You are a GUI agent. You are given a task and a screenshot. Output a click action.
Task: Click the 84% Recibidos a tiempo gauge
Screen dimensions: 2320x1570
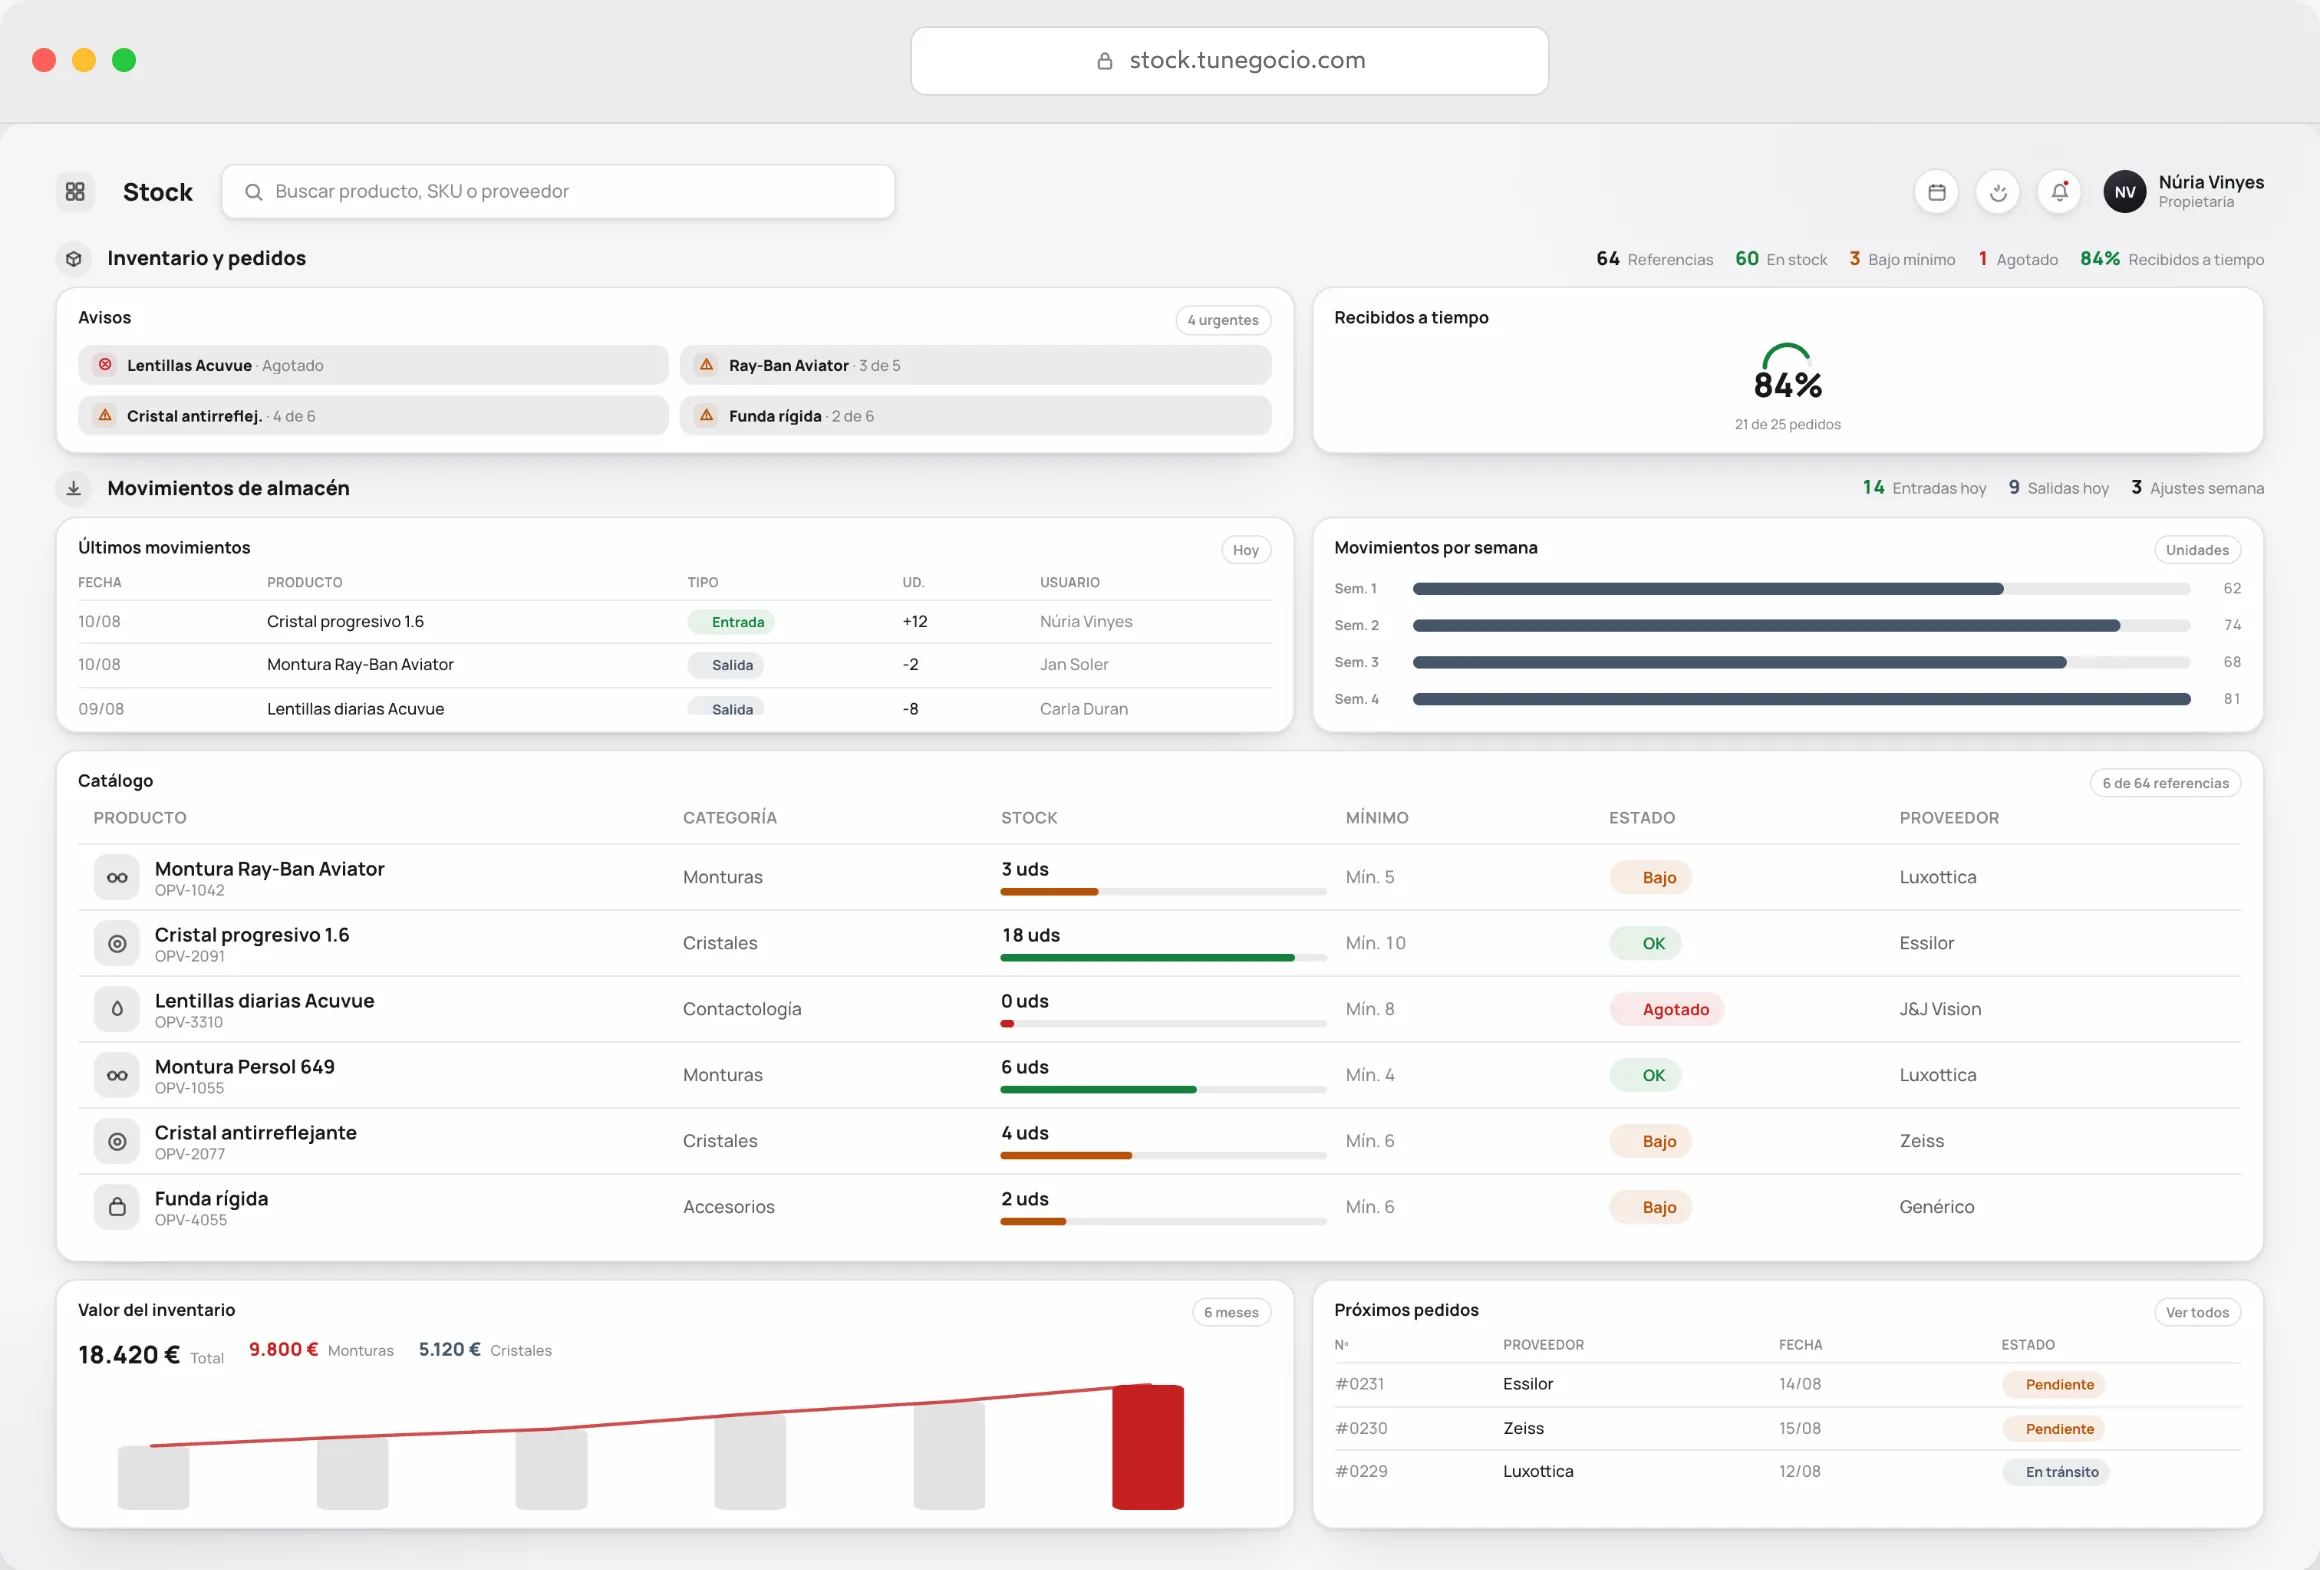pyautogui.click(x=1787, y=373)
